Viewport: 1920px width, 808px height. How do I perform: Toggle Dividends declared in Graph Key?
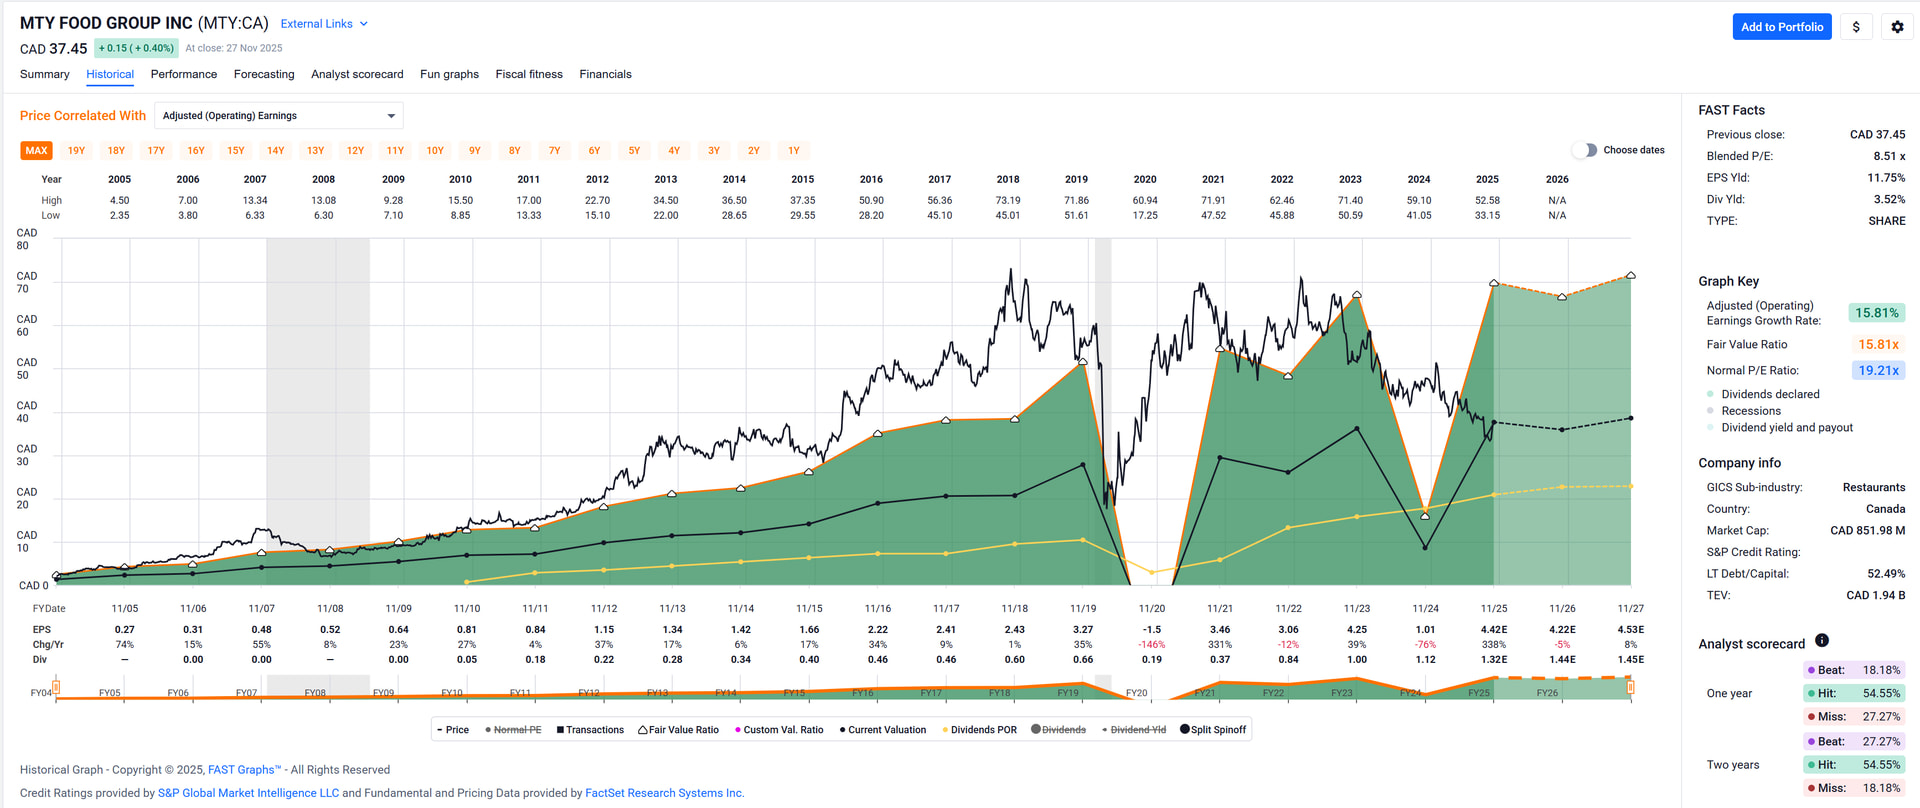1710,394
